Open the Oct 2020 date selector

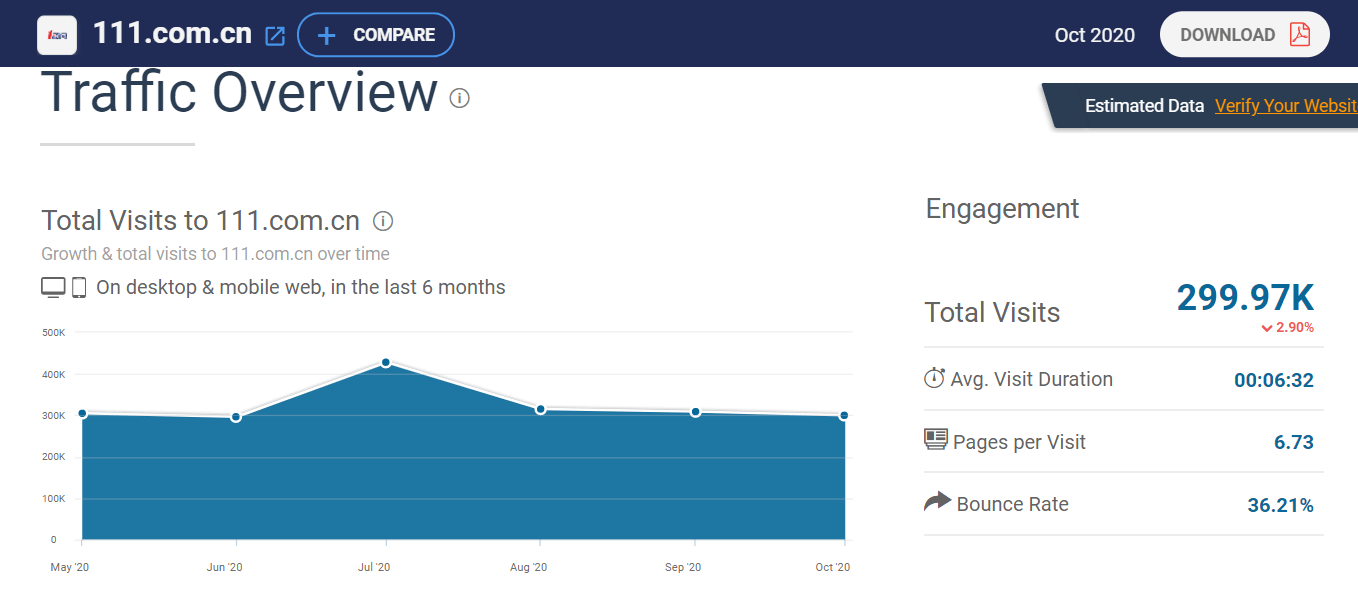click(x=1095, y=35)
